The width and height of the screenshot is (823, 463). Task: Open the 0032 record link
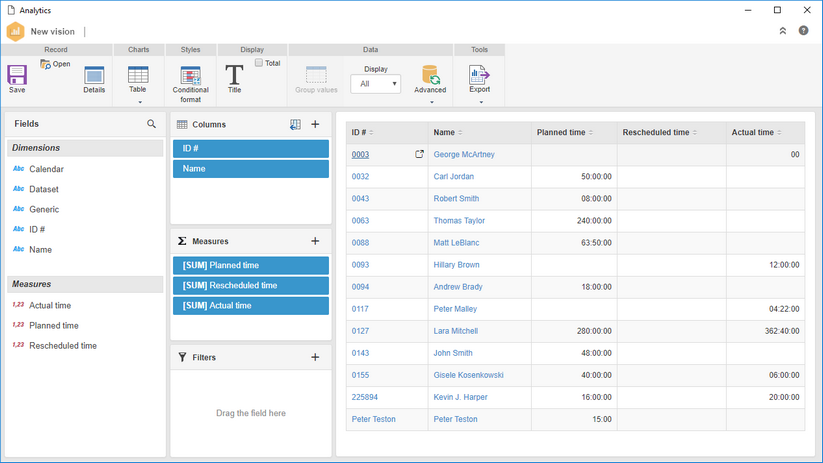click(360, 176)
